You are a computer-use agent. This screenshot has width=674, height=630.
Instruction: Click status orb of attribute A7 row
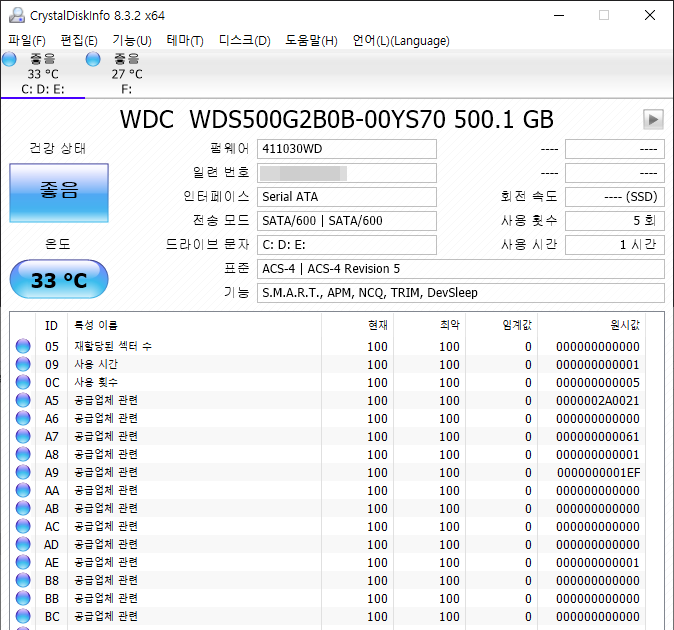pos(23,436)
